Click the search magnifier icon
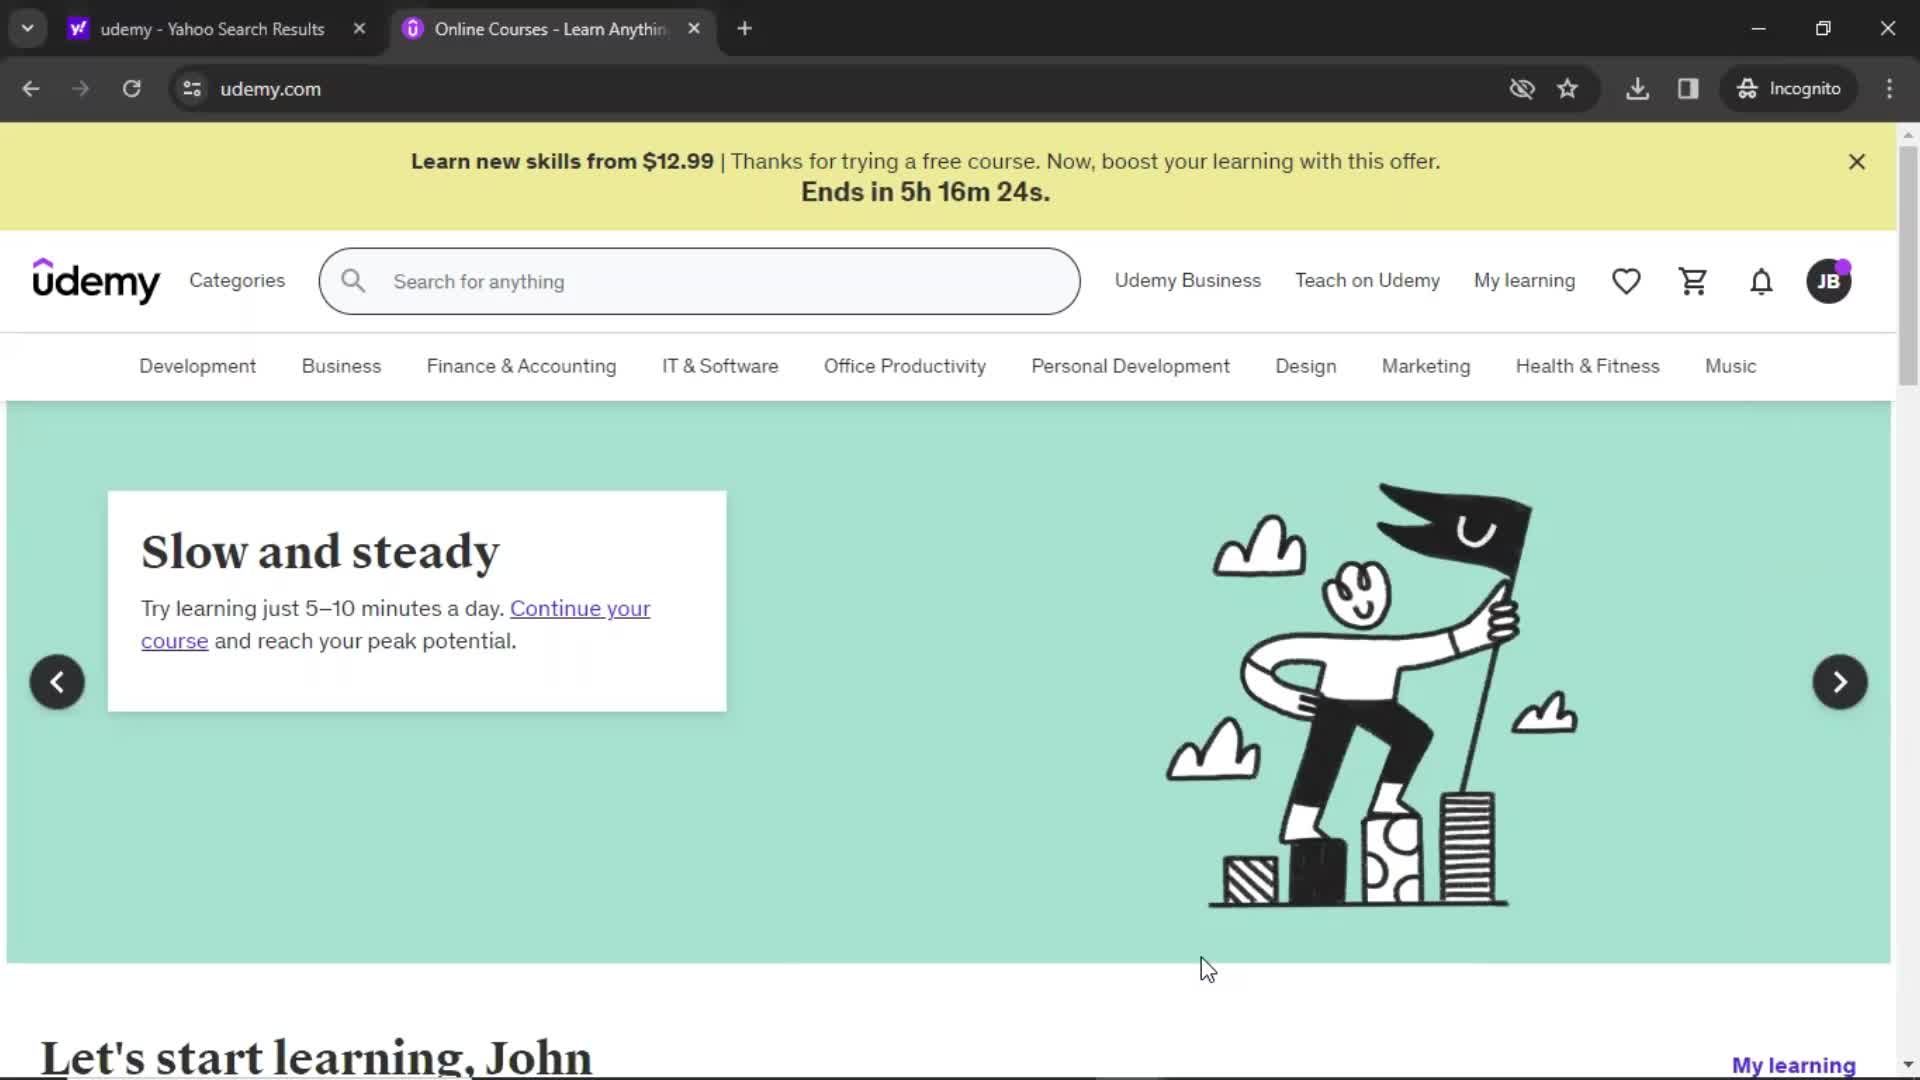The width and height of the screenshot is (1920, 1080). 353,281
